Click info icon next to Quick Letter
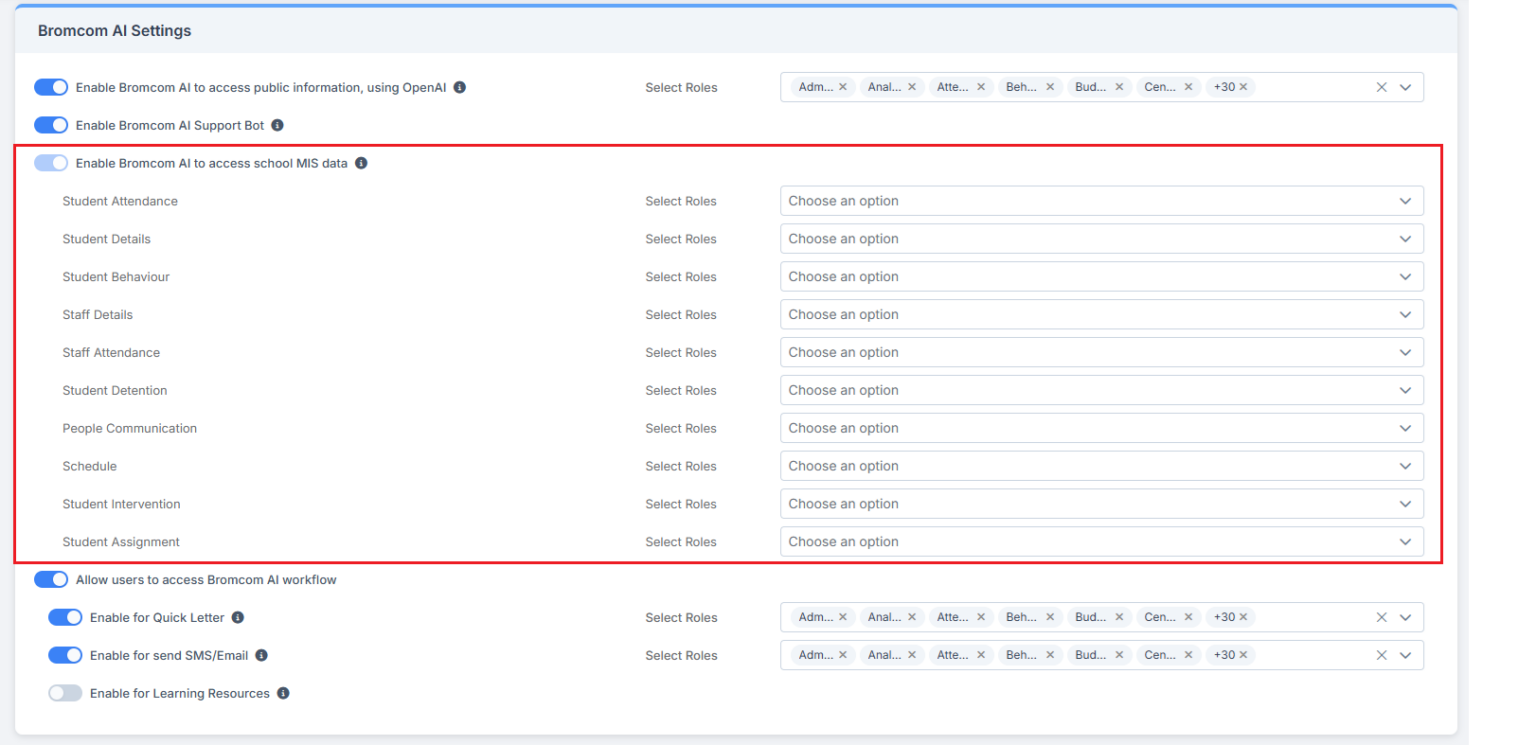Viewport: 1536px width, 745px height. [x=238, y=618]
